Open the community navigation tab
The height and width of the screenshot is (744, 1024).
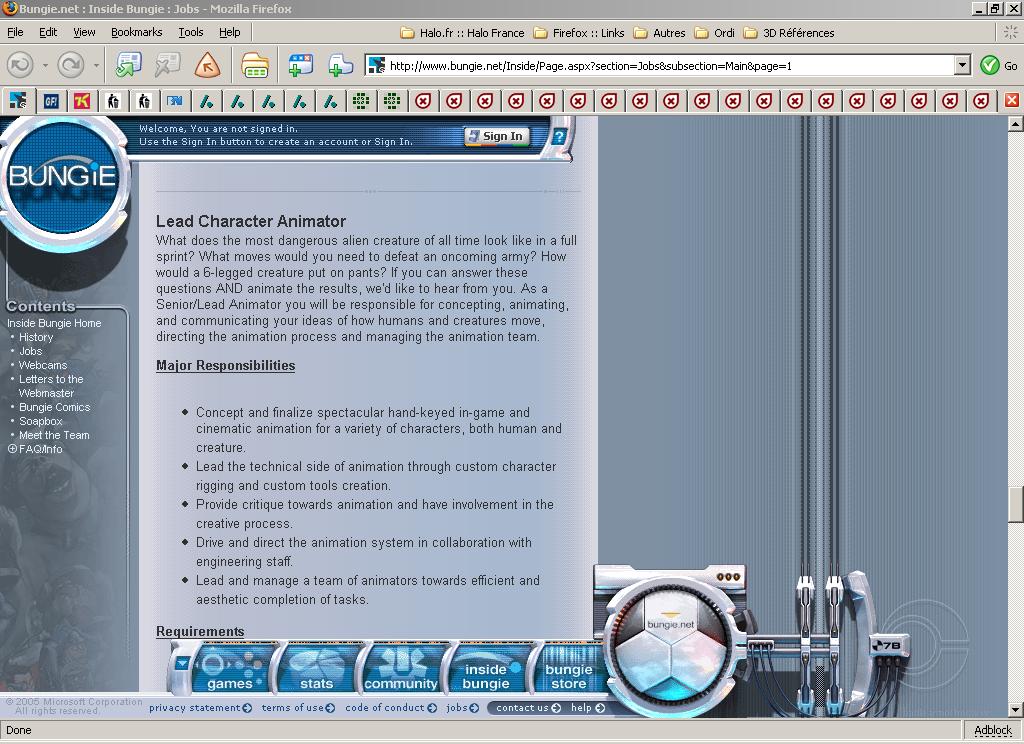coord(400,668)
